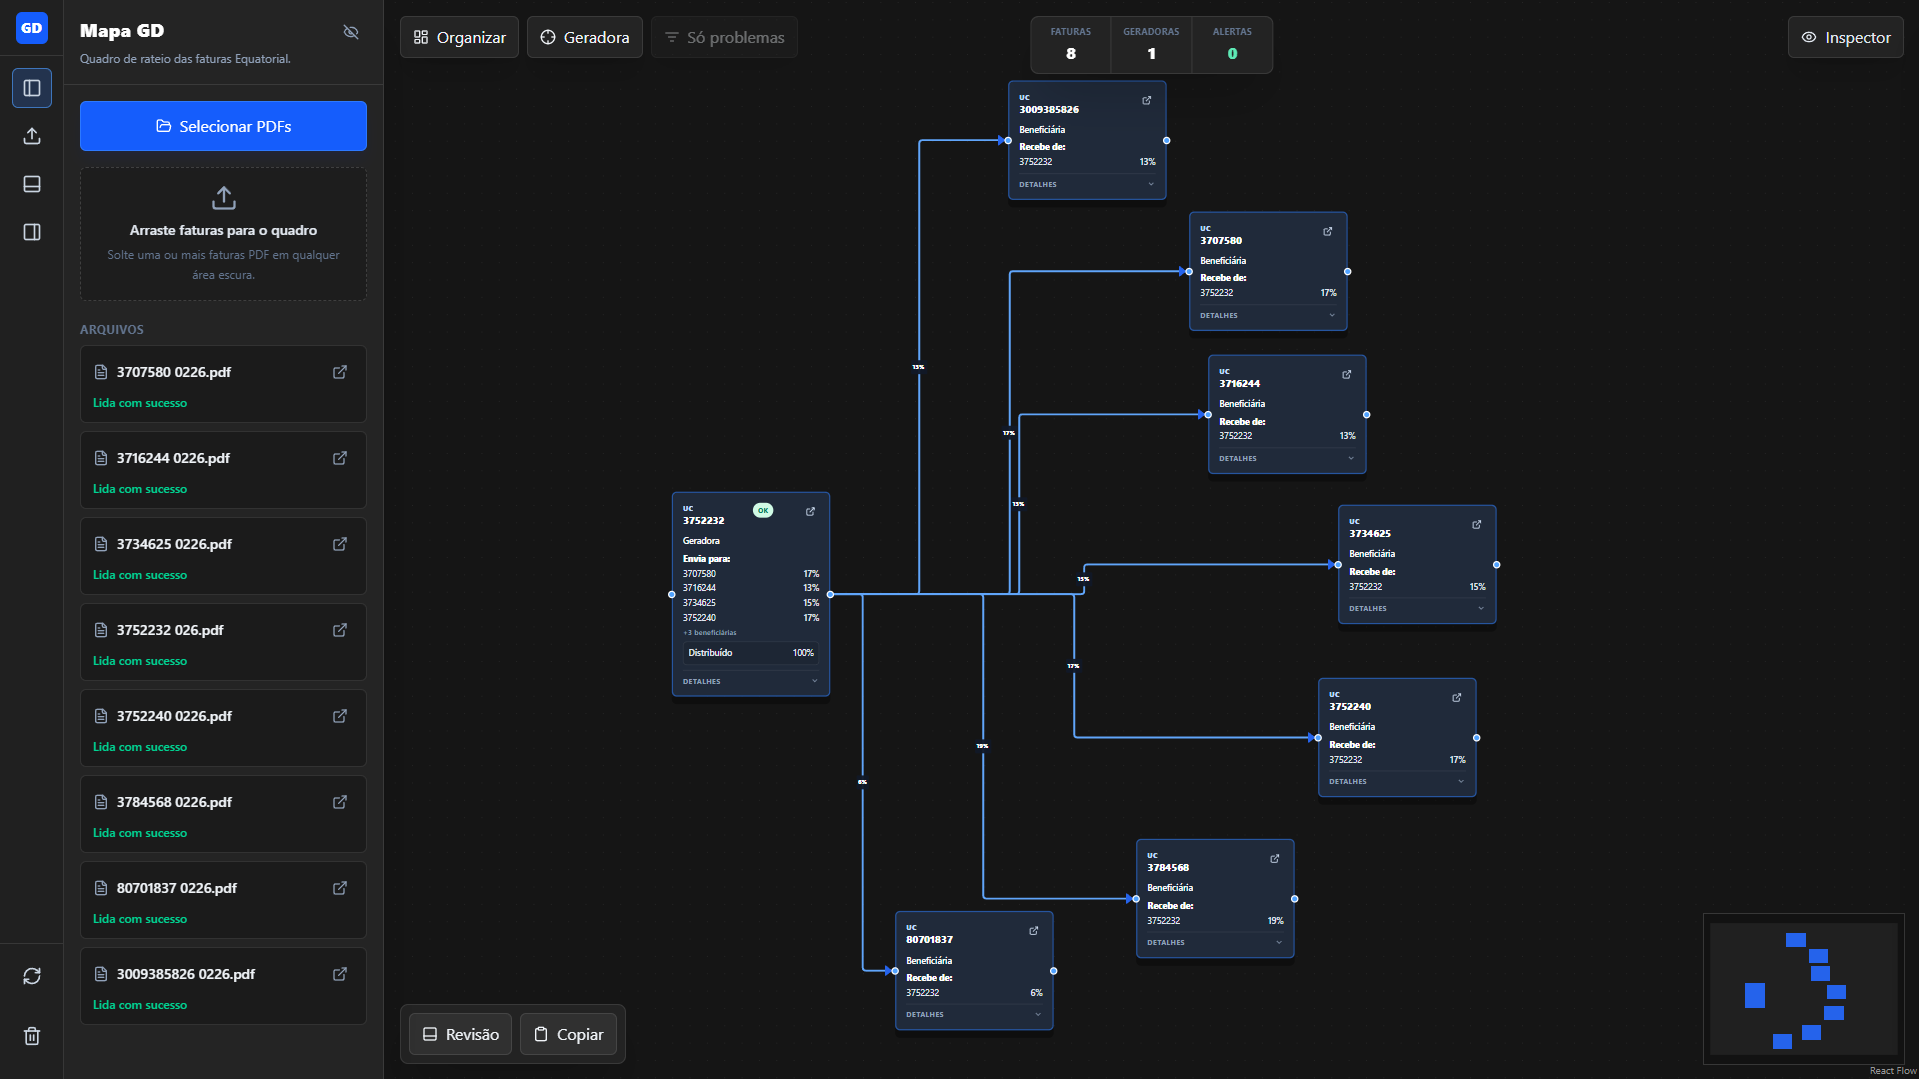Image resolution: width=1919 pixels, height=1079 pixels.
Task: Toggle the Só problemas filter
Action: [724, 37]
